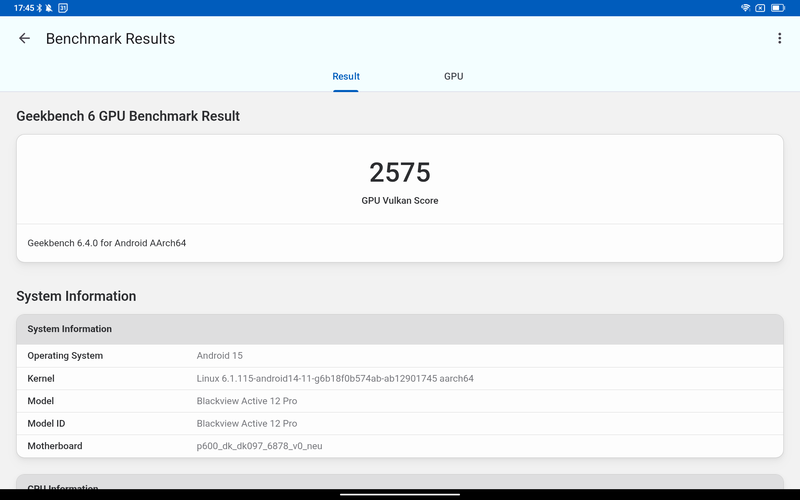The width and height of the screenshot is (800, 500).
Task: Tap the gray System Information table header
Action: [x=400, y=329]
